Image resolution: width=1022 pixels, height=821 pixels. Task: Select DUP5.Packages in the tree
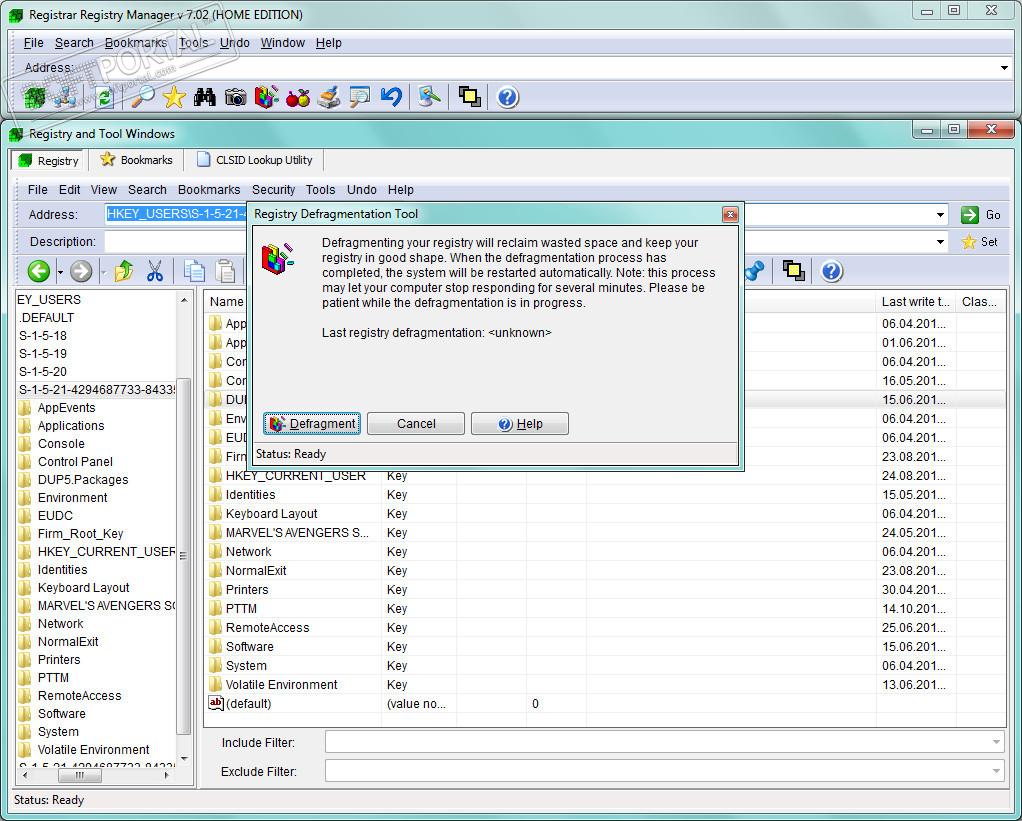pyautogui.click(x=83, y=480)
